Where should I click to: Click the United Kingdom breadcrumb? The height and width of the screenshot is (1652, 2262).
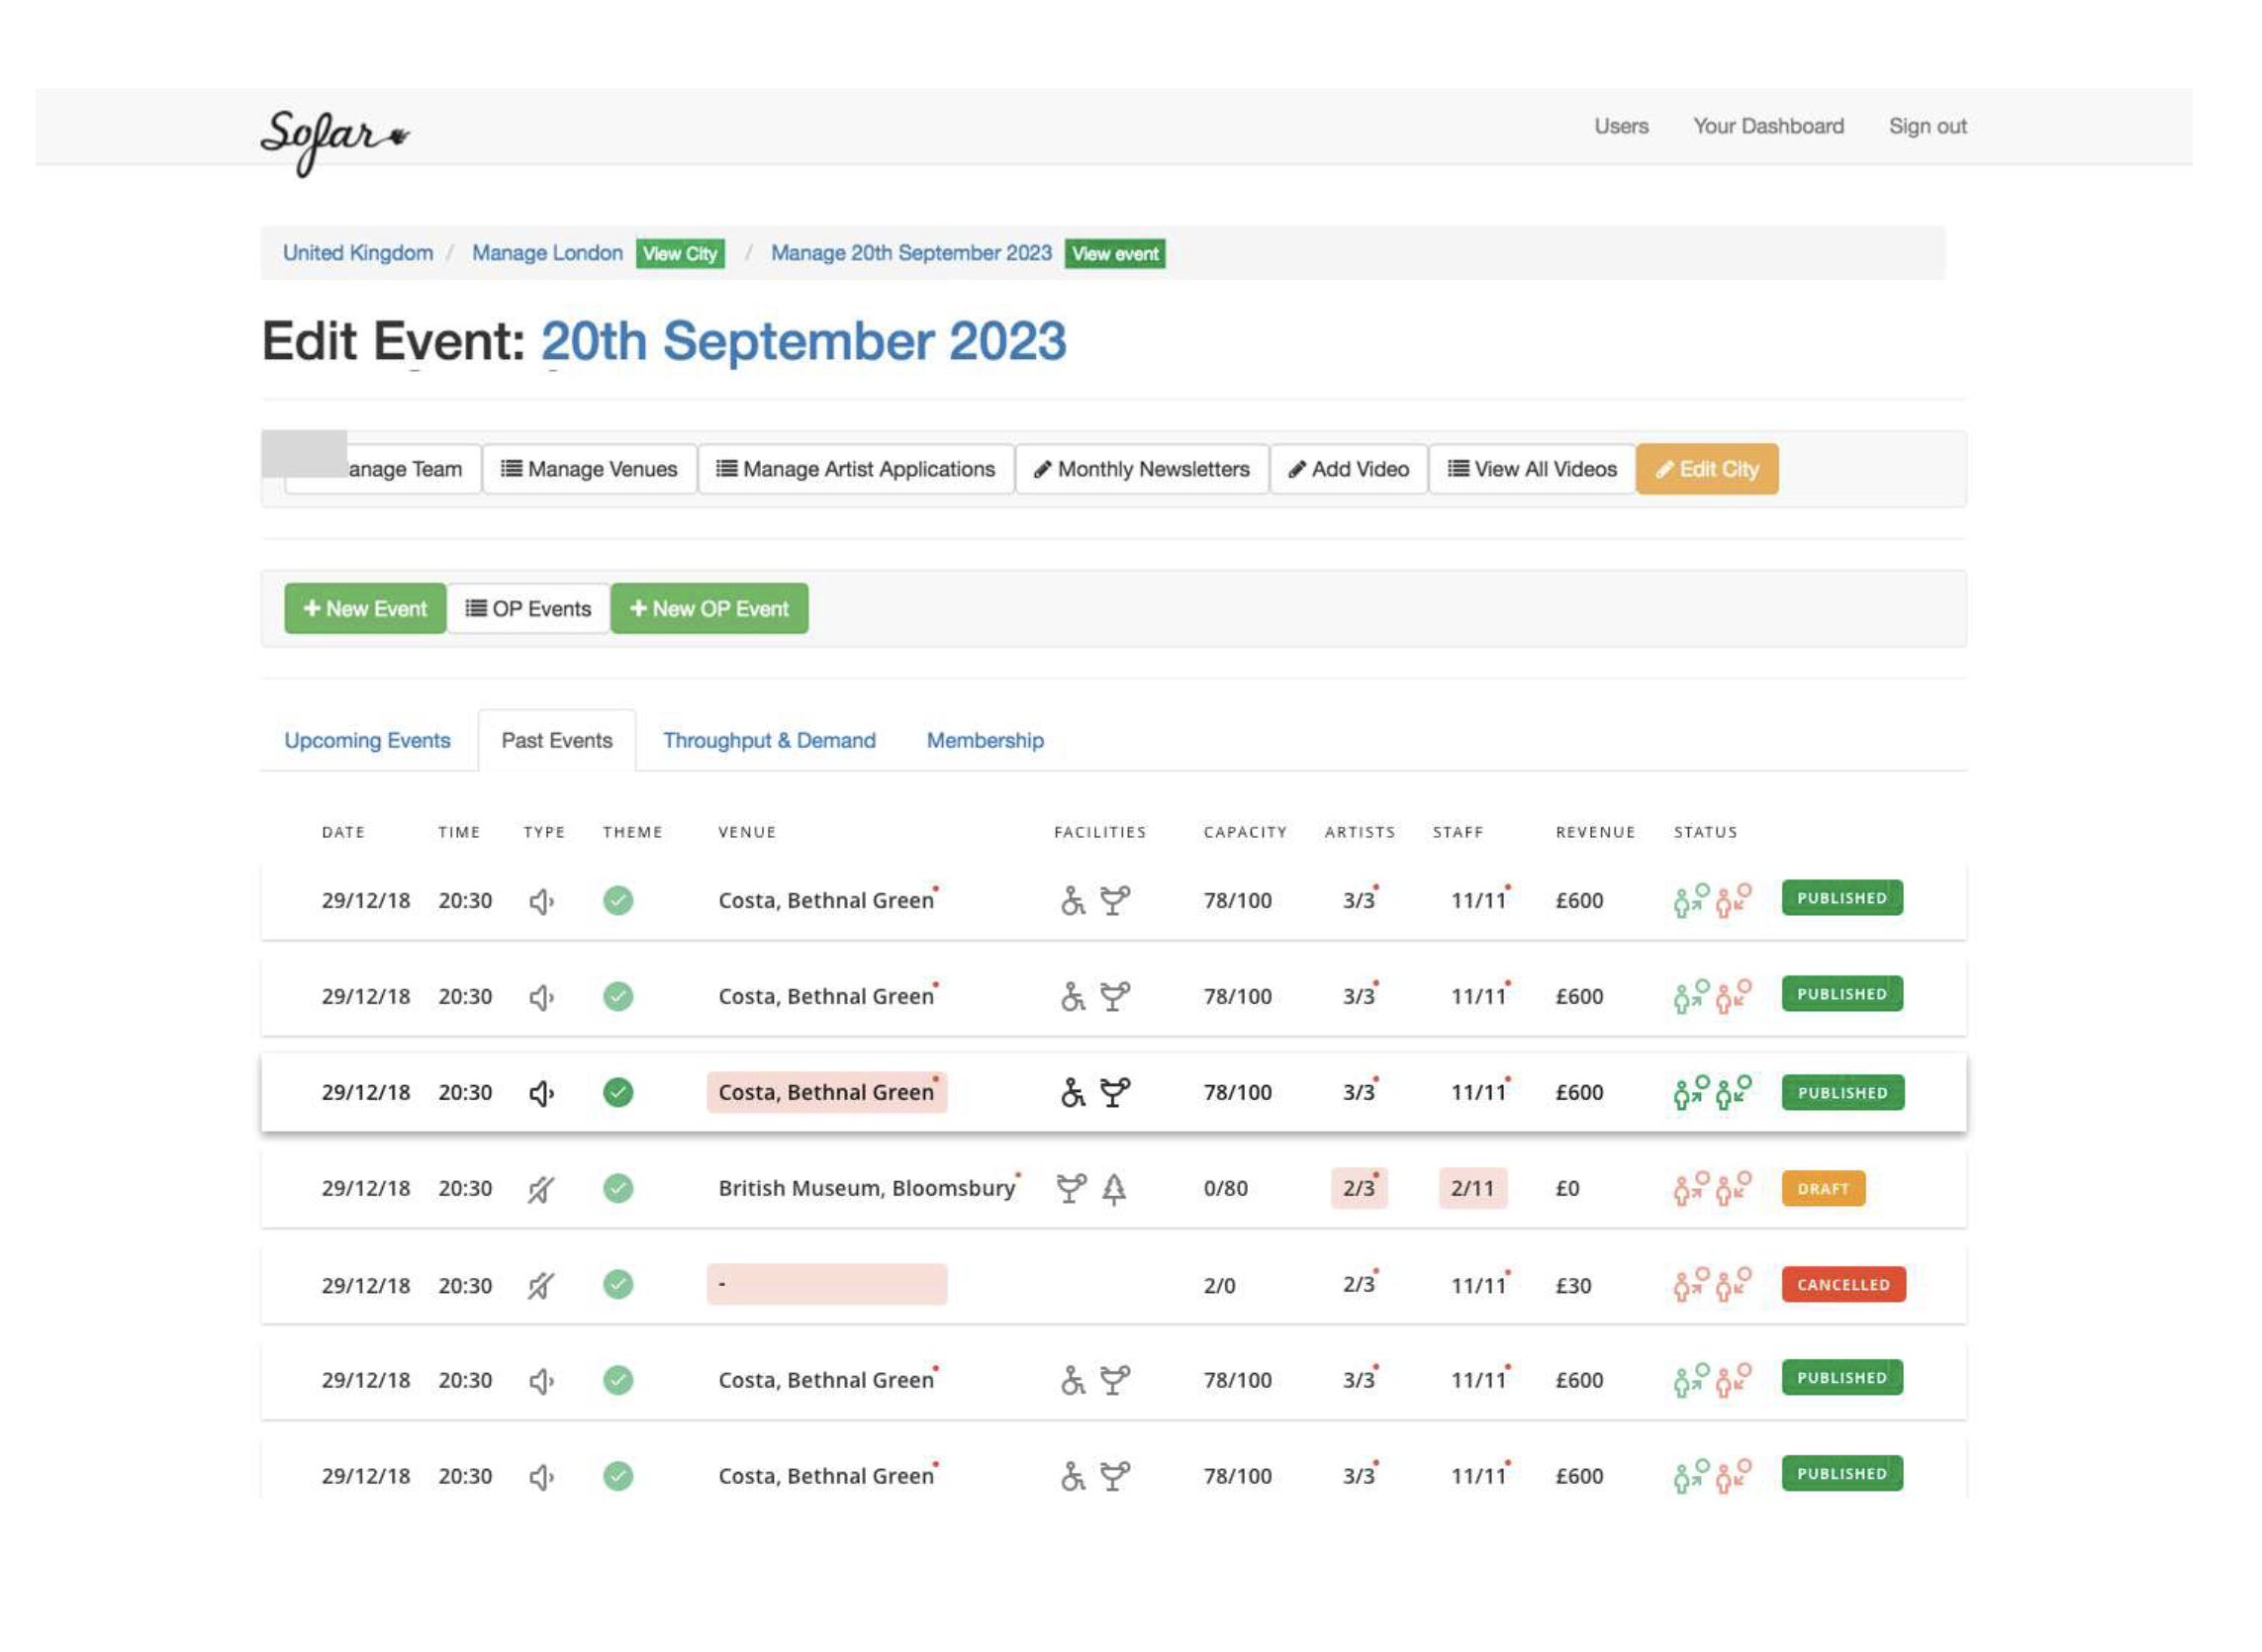358,253
